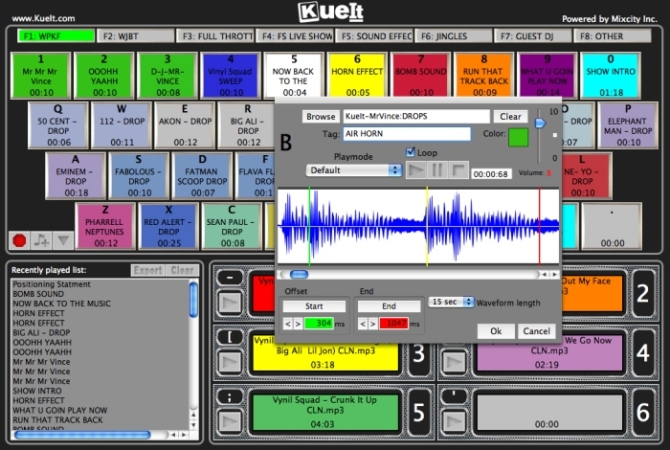
Task: Click the red record button
Action: (19, 241)
